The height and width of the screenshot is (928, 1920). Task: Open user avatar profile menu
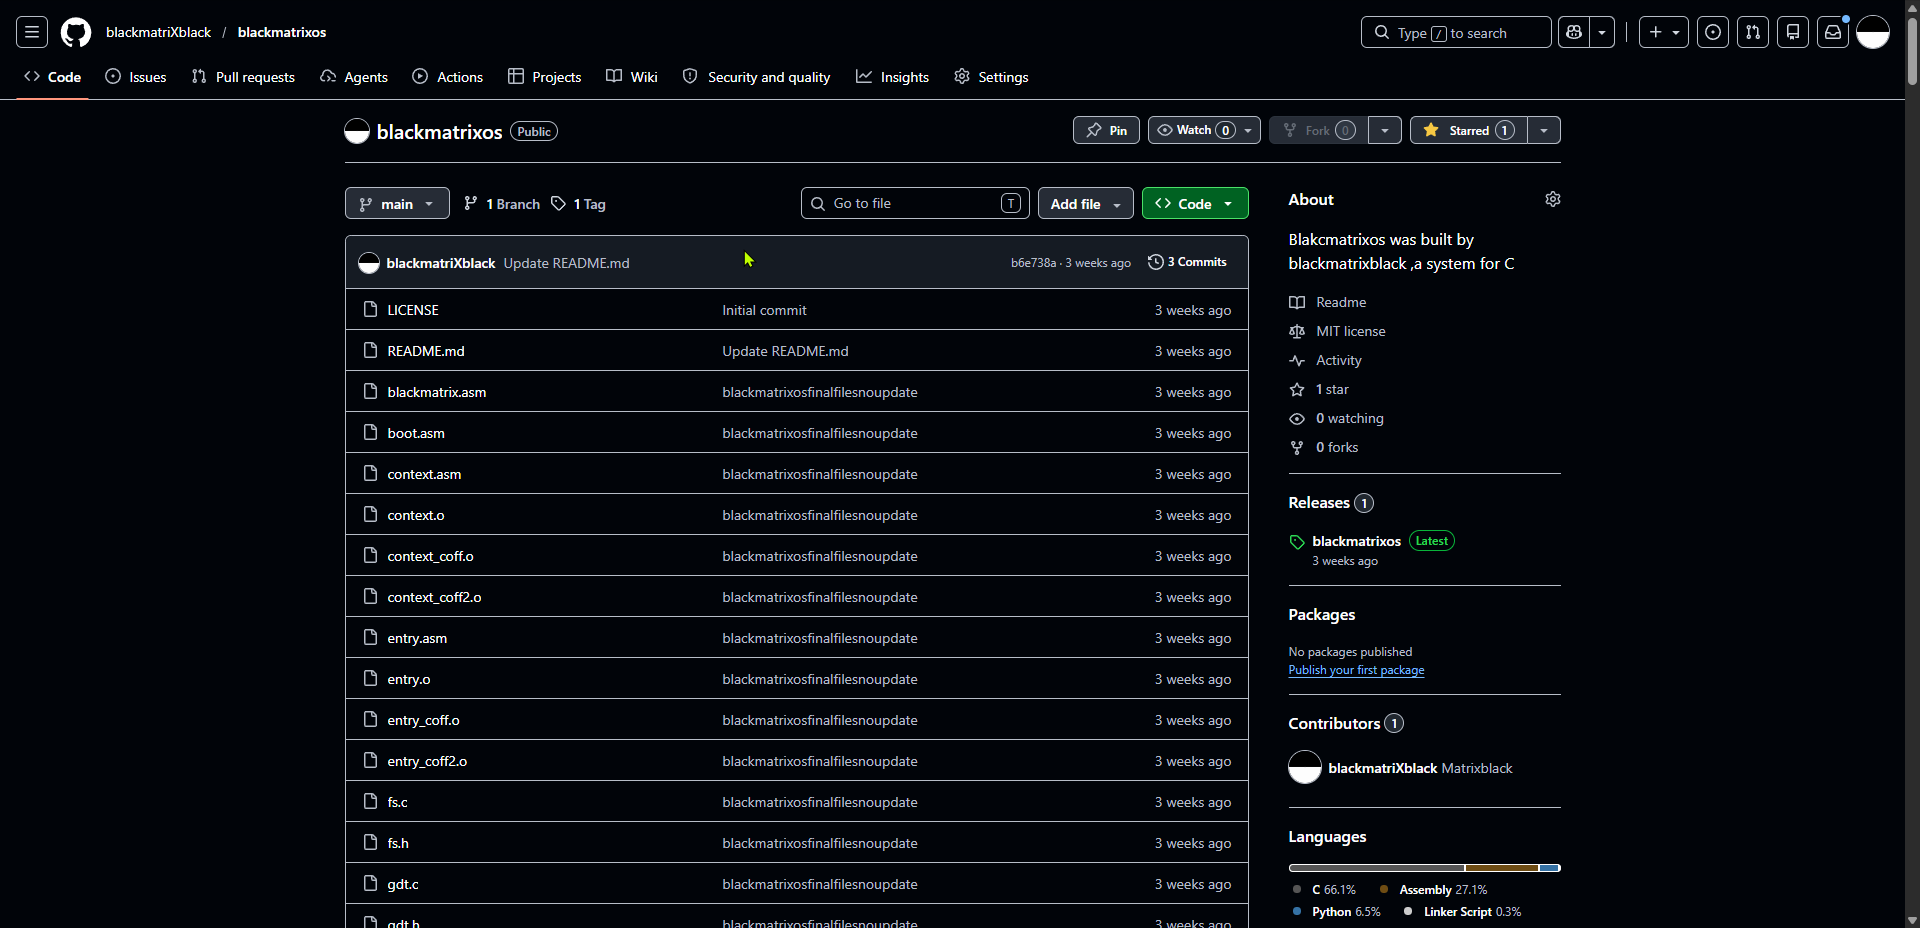pos(1873,32)
